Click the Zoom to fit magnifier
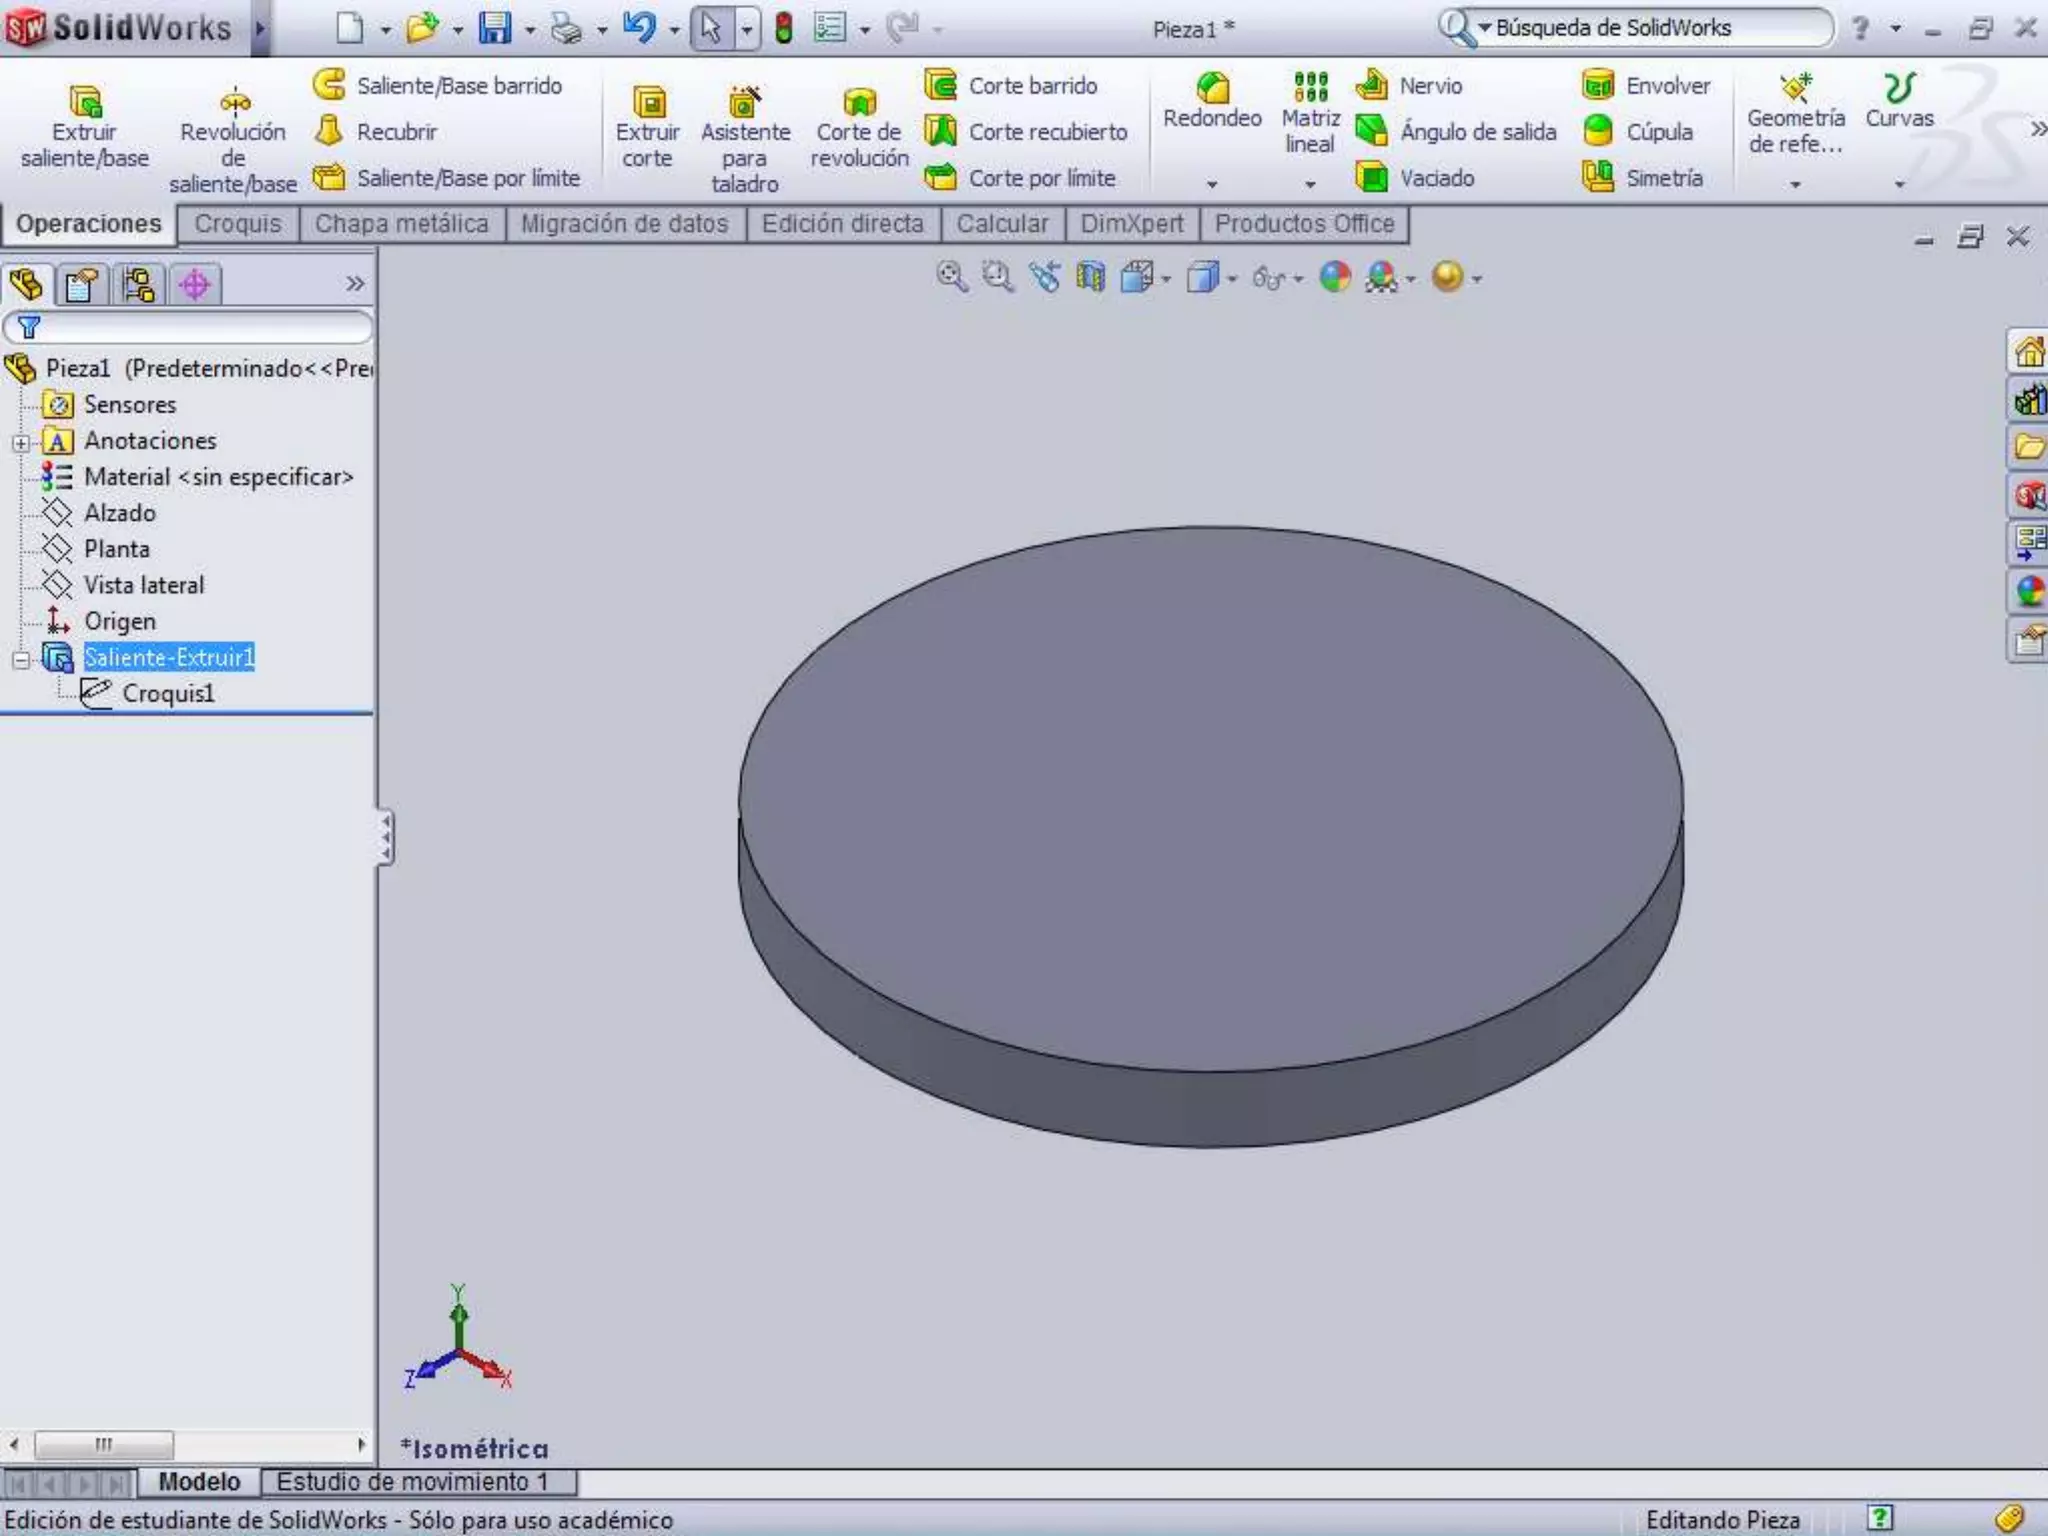The height and width of the screenshot is (1536, 2048). coord(951,277)
